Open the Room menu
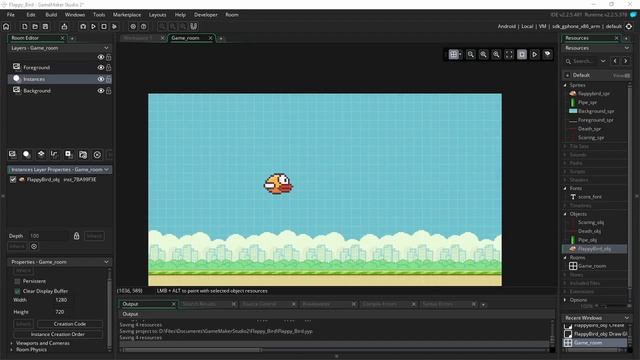The width and height of the screenshot is (640, 360). coord(232,15)
